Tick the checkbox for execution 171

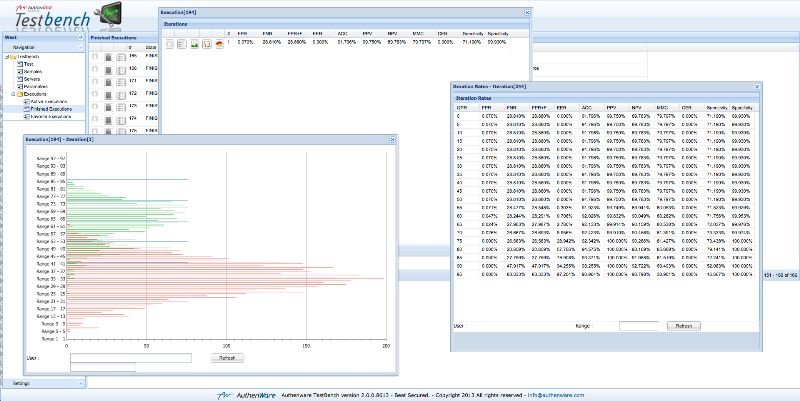95,82
